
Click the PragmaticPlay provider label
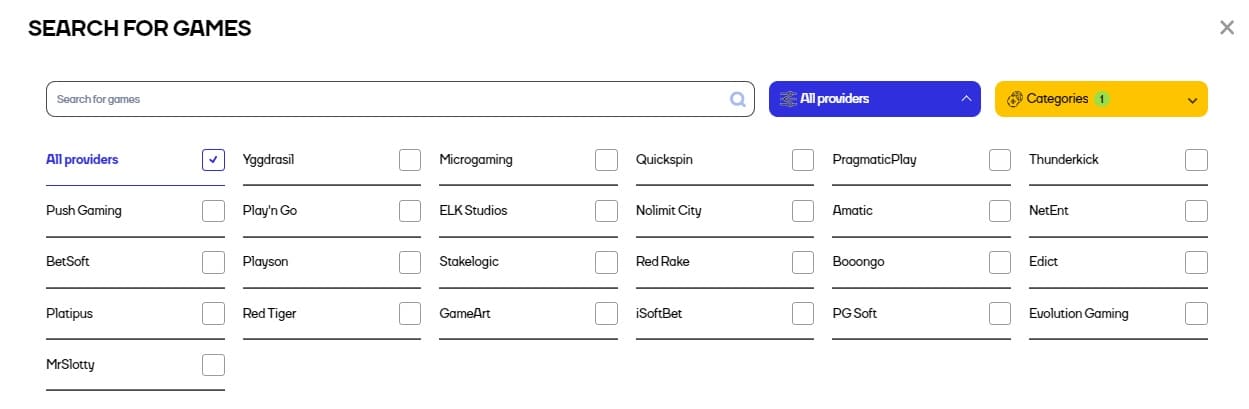click(874, 160)
